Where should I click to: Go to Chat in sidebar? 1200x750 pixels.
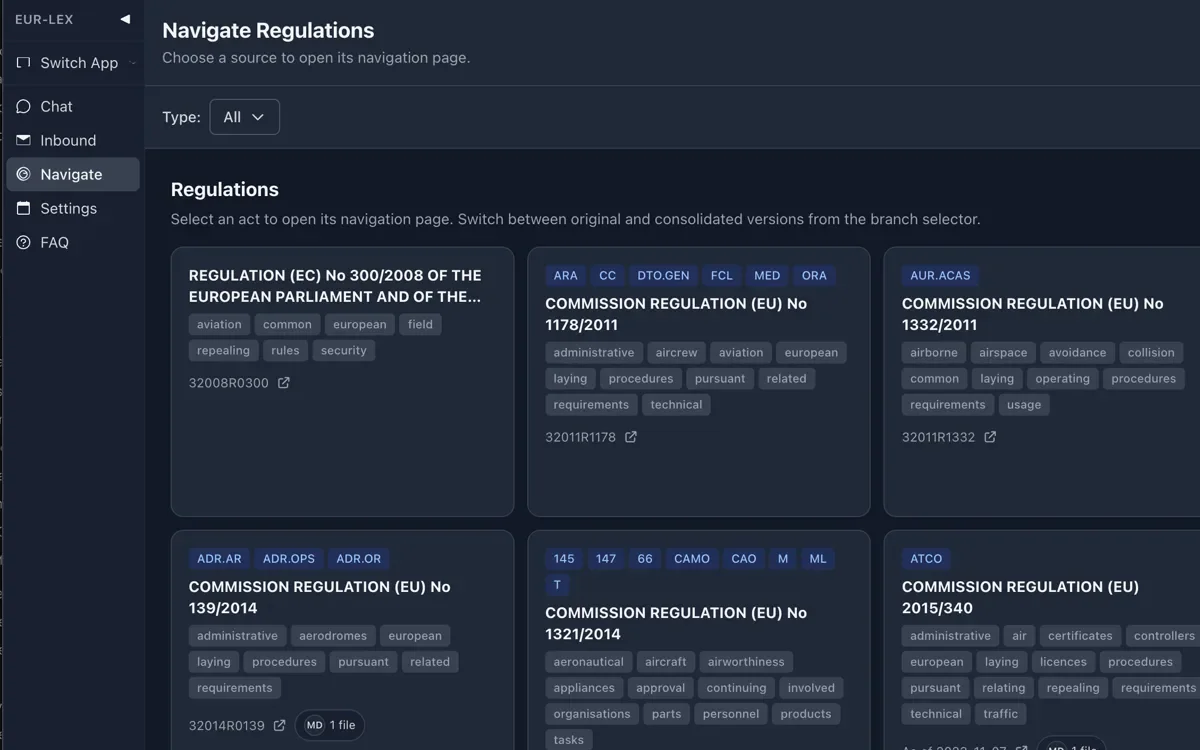pyautogui.click(x=72, y=106)
